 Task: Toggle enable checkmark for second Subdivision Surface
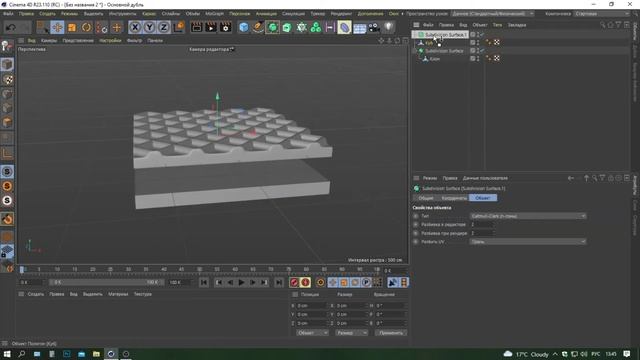[x=482, y=51]
